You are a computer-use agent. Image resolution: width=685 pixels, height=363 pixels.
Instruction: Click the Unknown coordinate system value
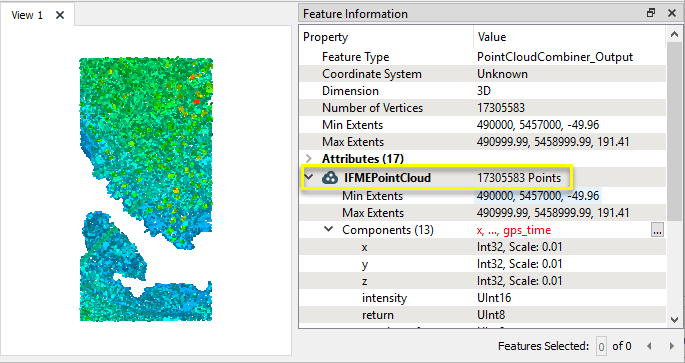[502, 74]
